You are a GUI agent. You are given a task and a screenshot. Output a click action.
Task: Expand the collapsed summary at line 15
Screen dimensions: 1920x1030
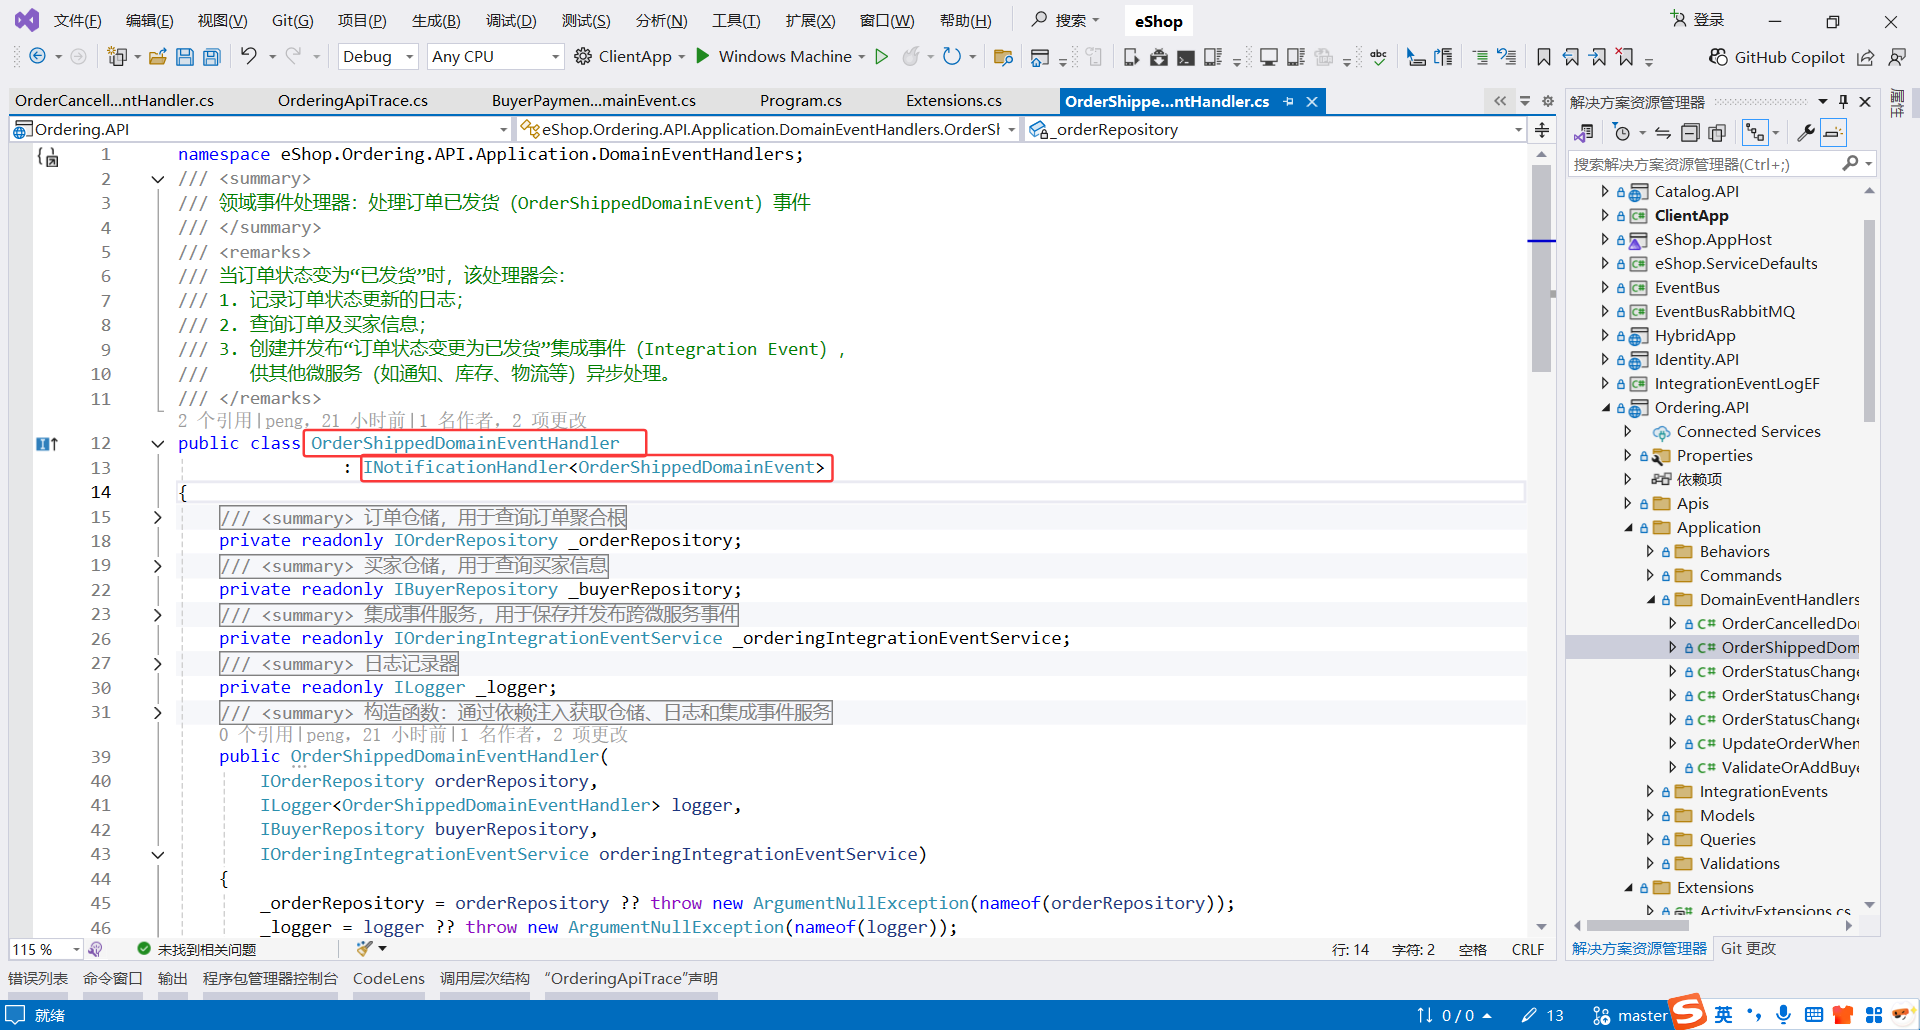(157, 517)
